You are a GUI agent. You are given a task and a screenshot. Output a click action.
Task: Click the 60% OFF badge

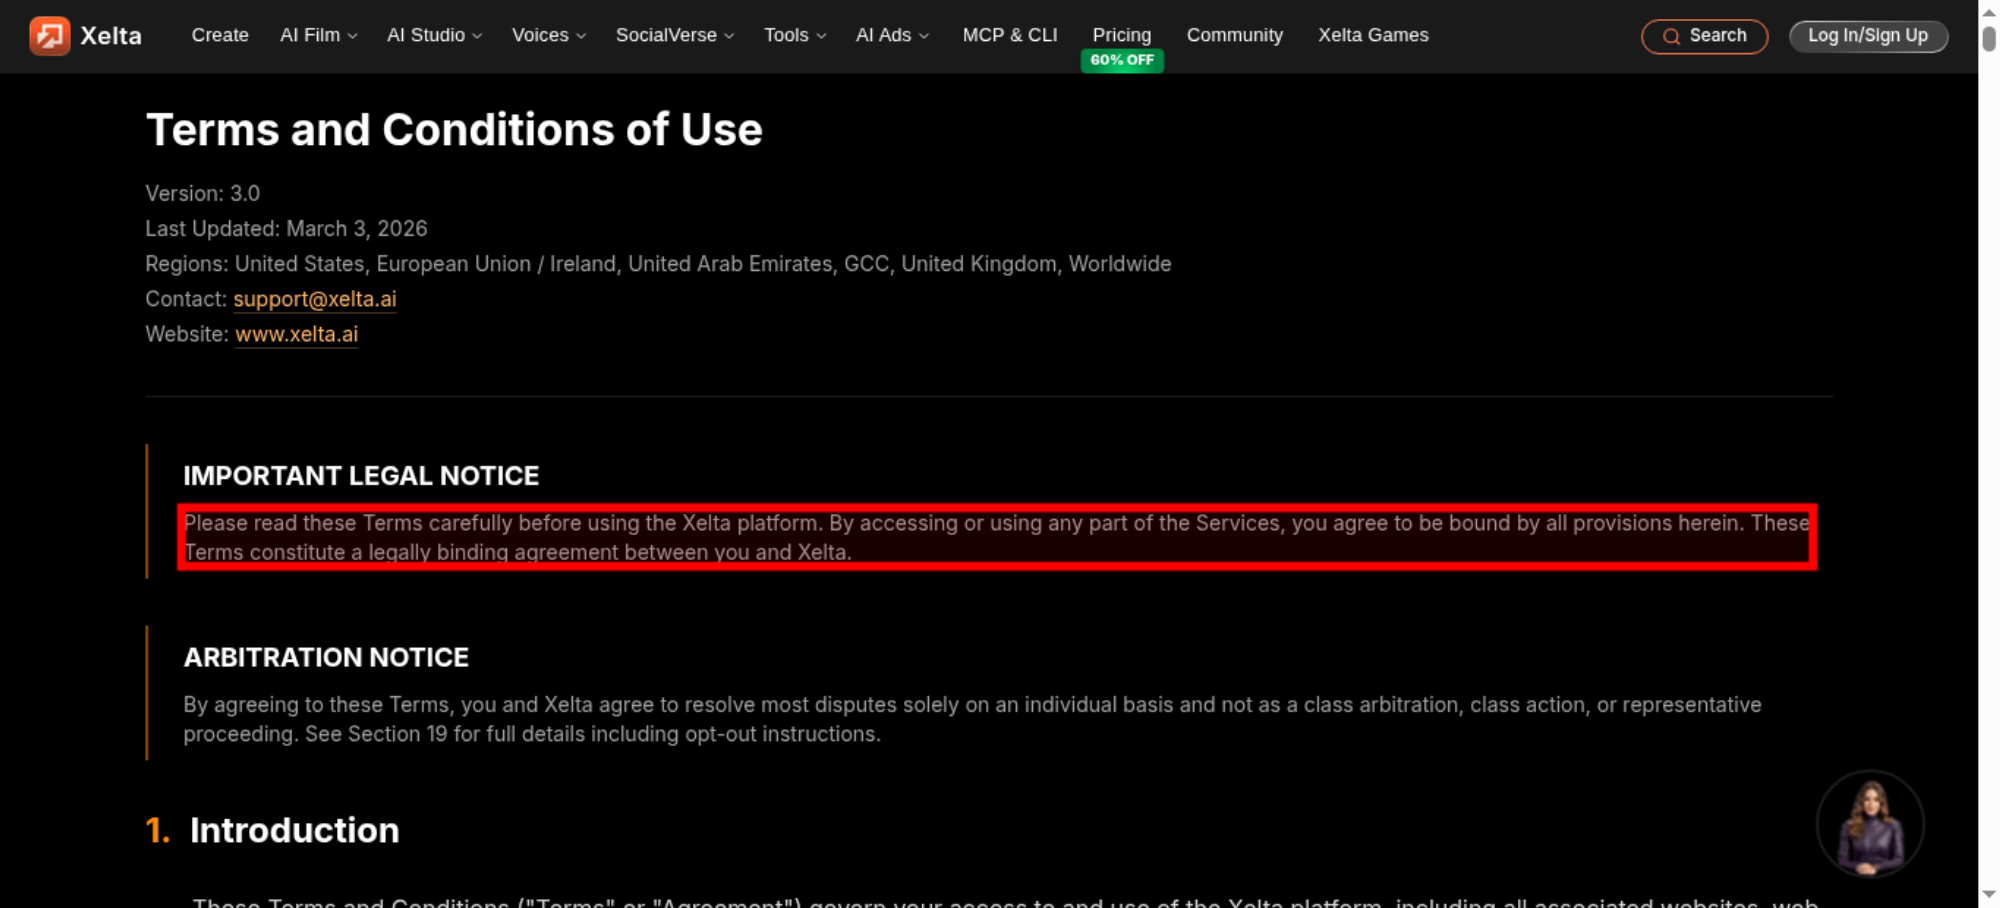1122,60
